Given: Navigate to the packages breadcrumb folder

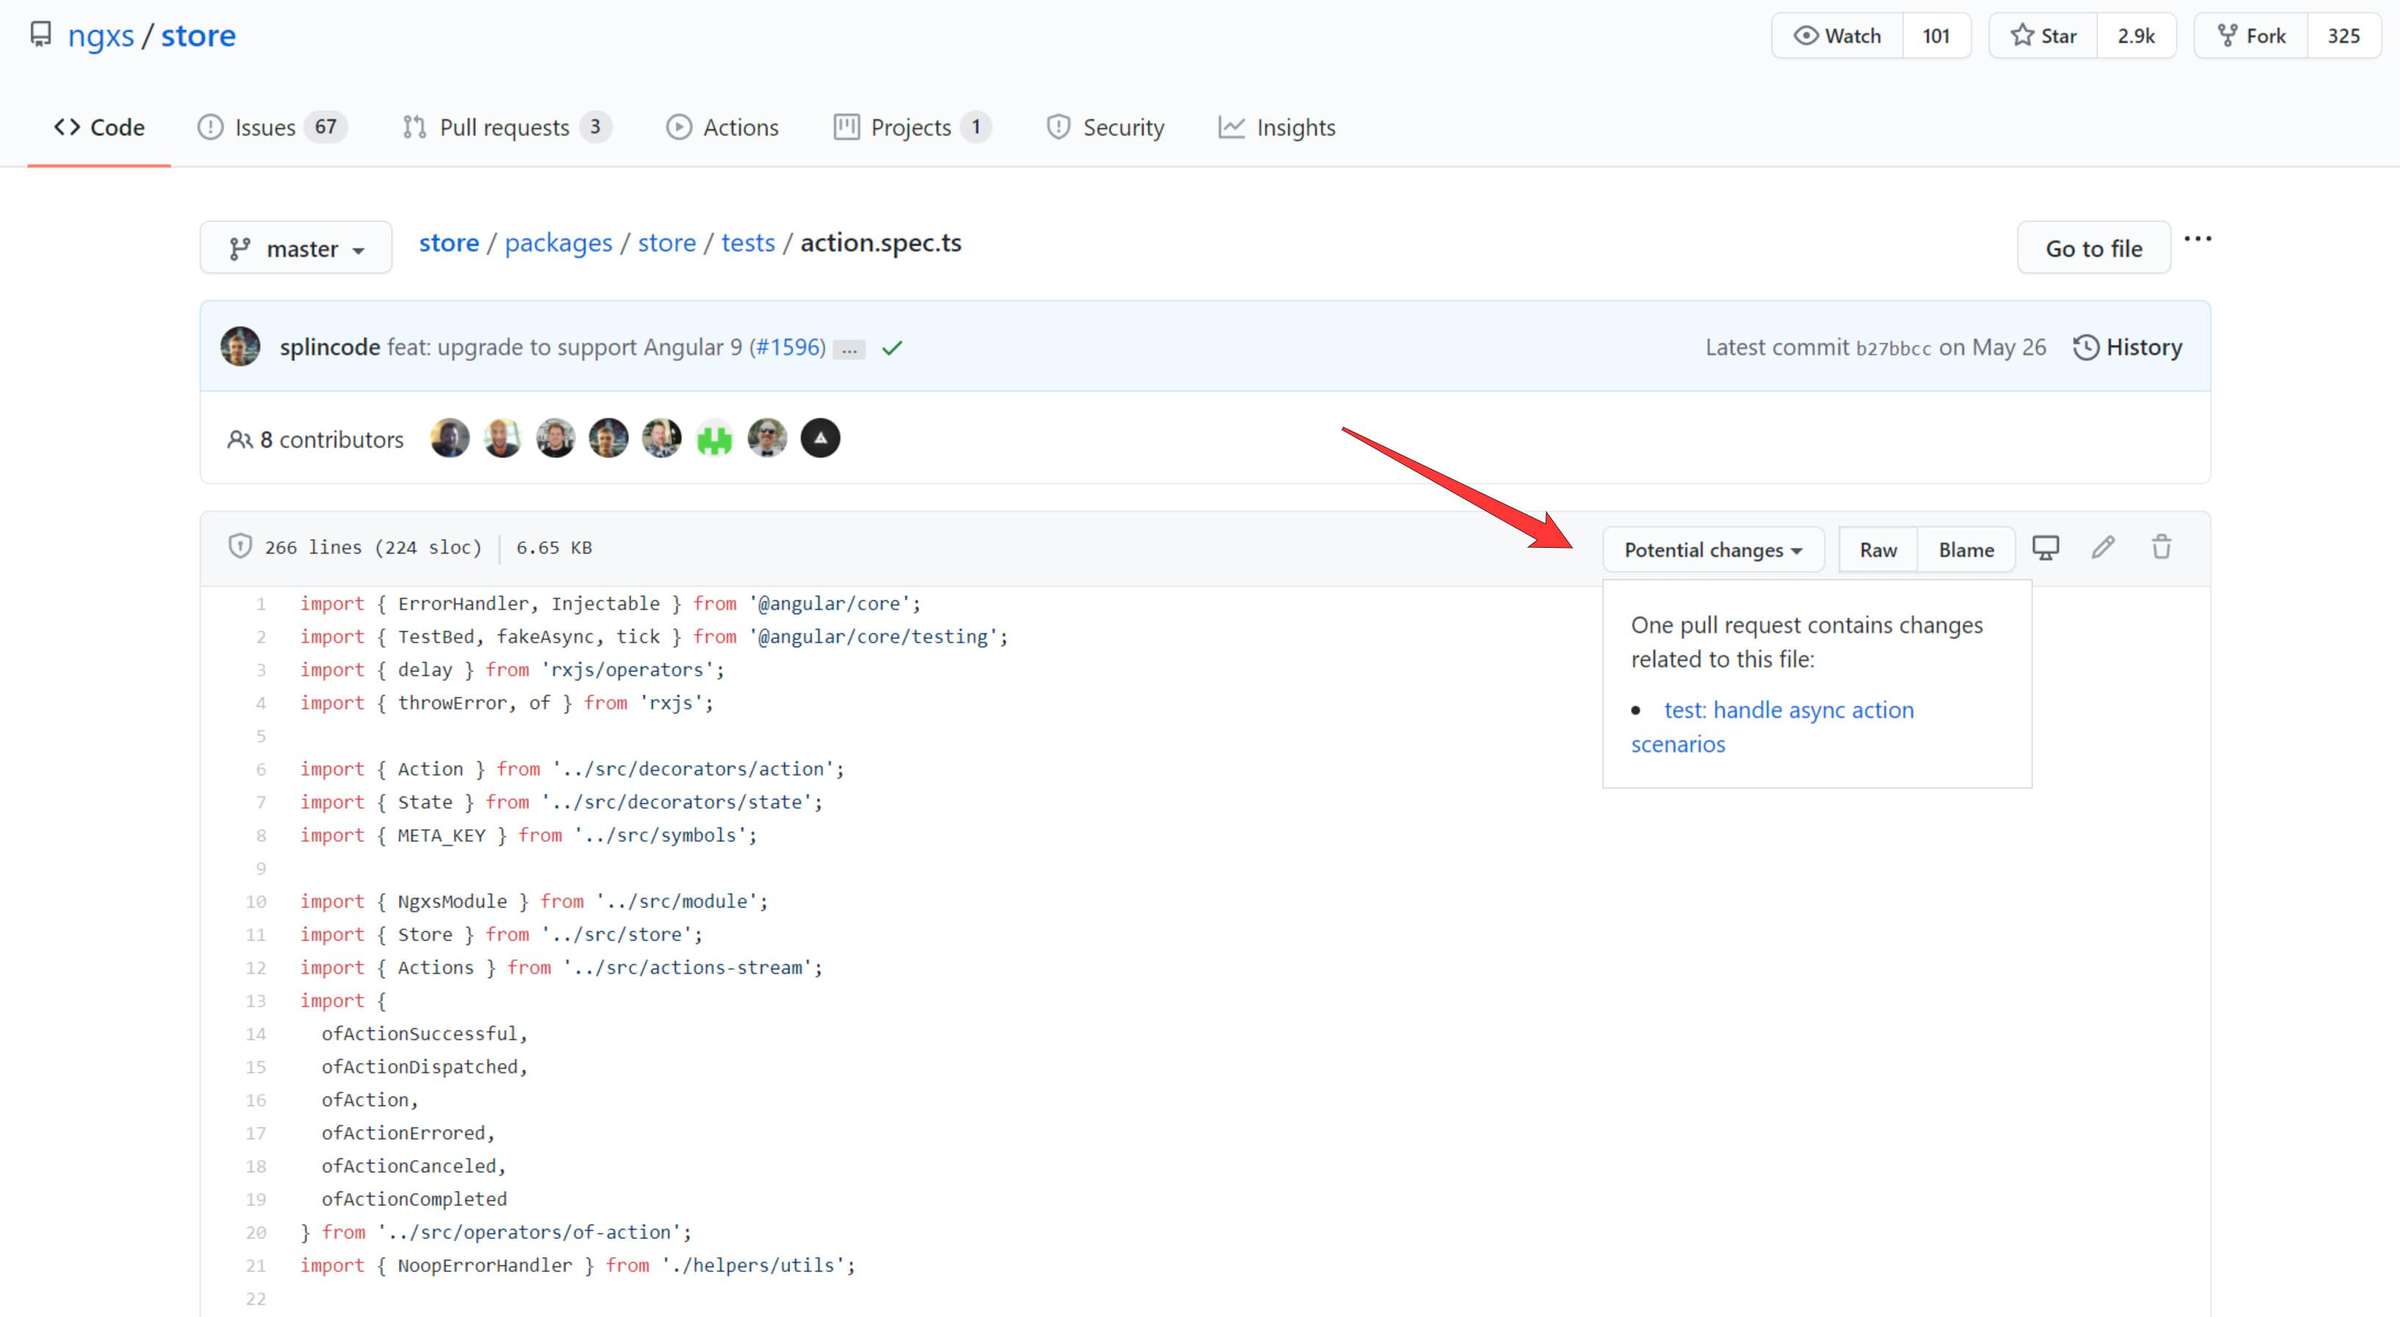Looking at the screenshot, I should tap(558, 243).
